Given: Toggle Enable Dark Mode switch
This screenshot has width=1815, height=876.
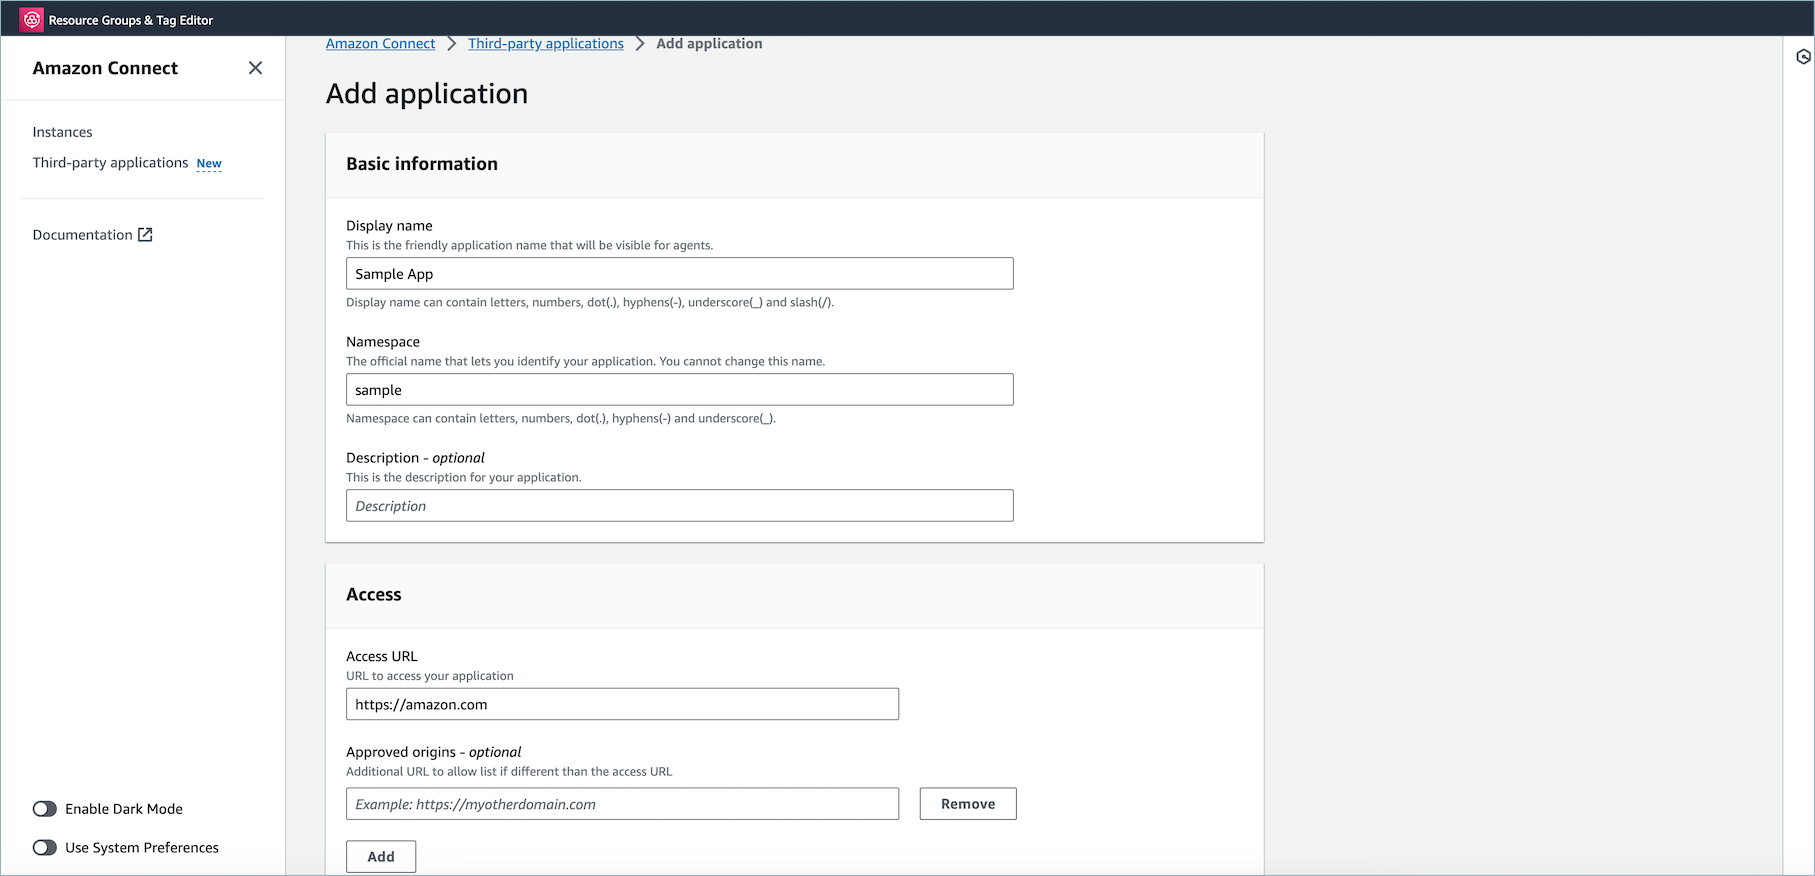Looking at the screenshot, I should coord(45,809).
